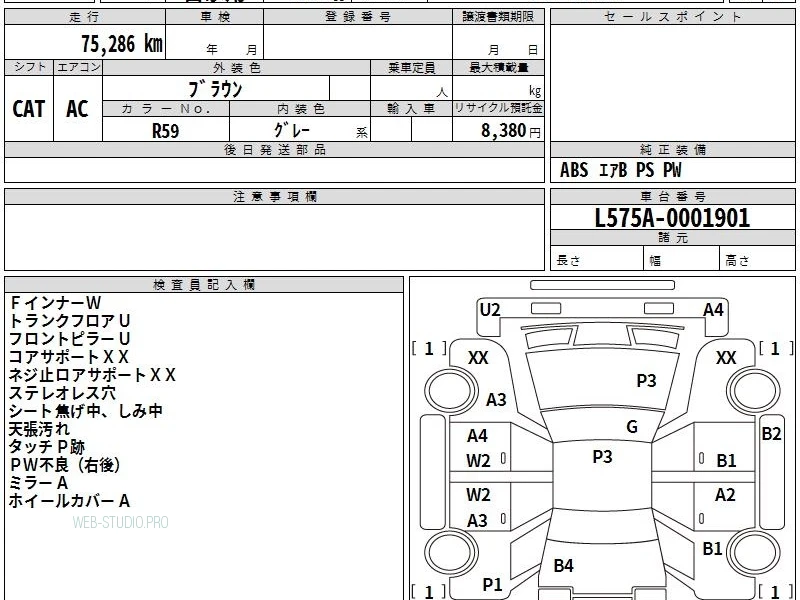Image resolution: width=800 pixels, height=600 pixels.
Task: Click the カラーNo. header
Action: coord(166,109)
